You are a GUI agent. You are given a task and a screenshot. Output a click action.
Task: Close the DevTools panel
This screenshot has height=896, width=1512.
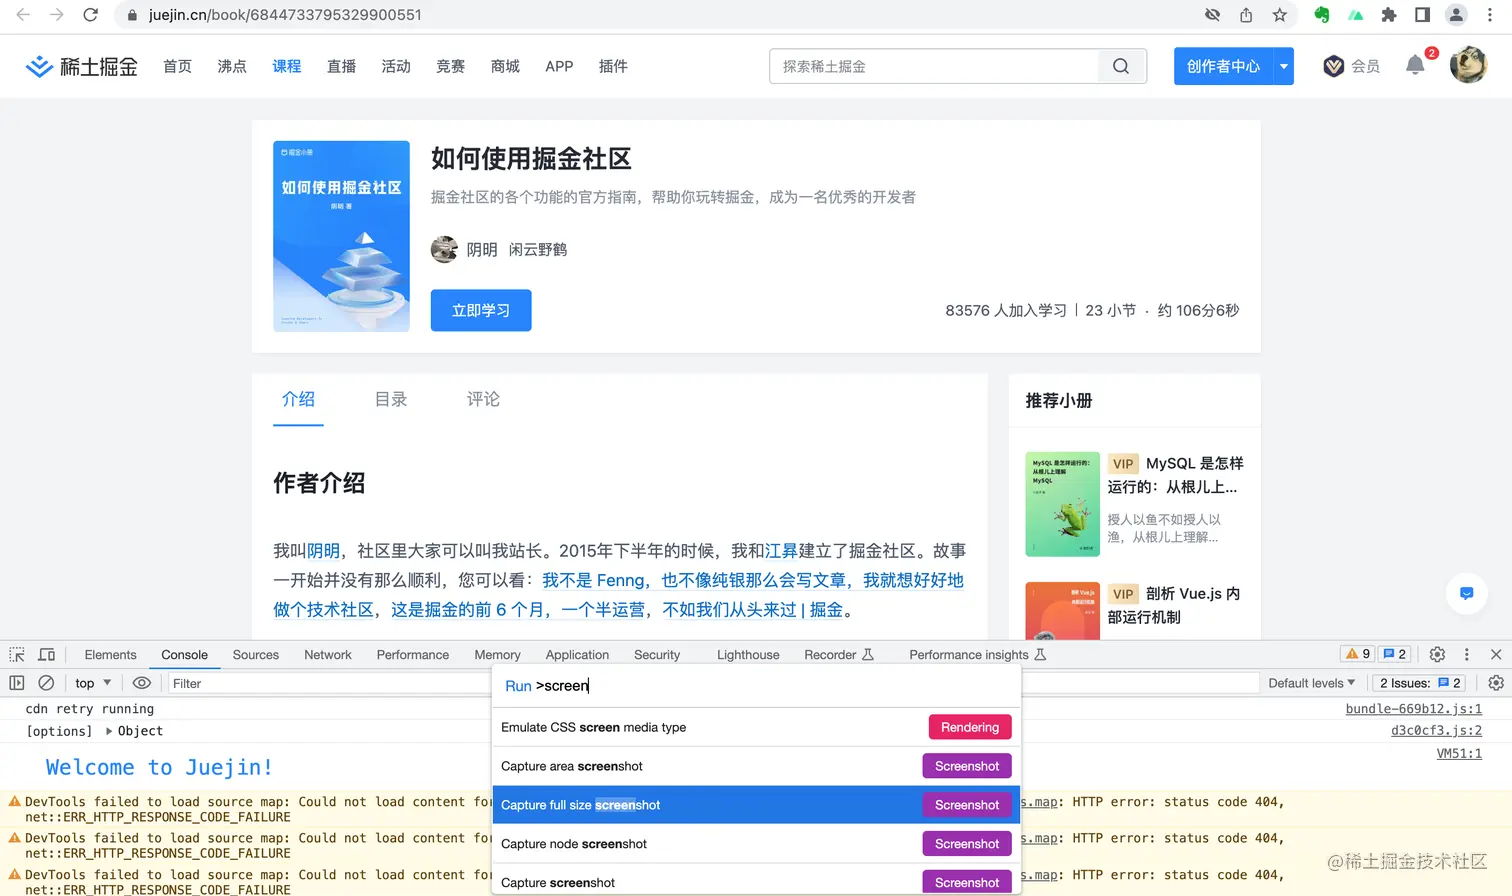pyautogui.click(x=1496, y=654)
